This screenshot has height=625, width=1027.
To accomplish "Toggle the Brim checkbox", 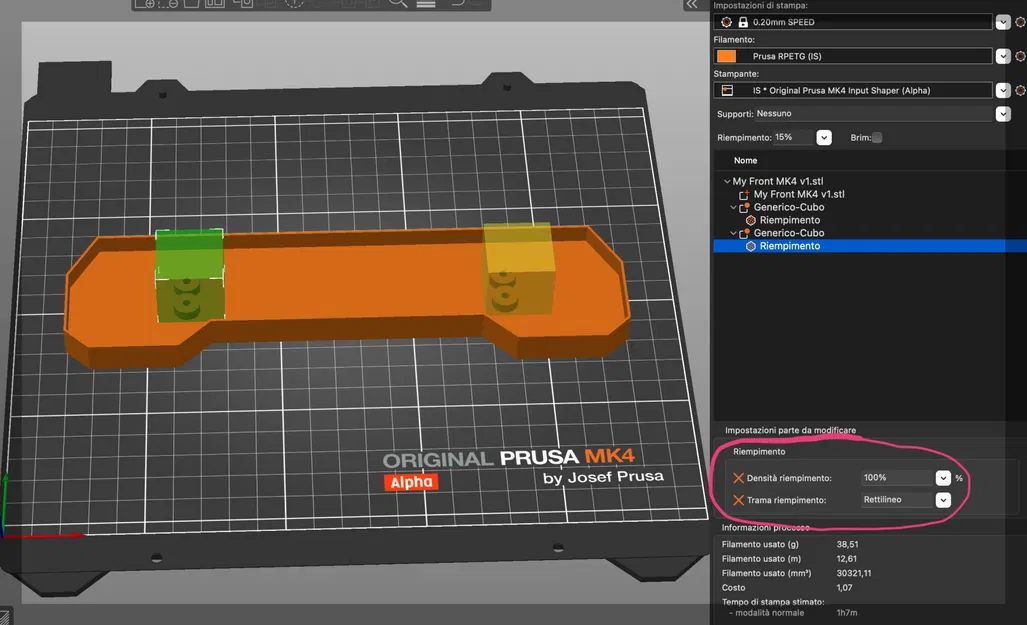I will (877, 138).
